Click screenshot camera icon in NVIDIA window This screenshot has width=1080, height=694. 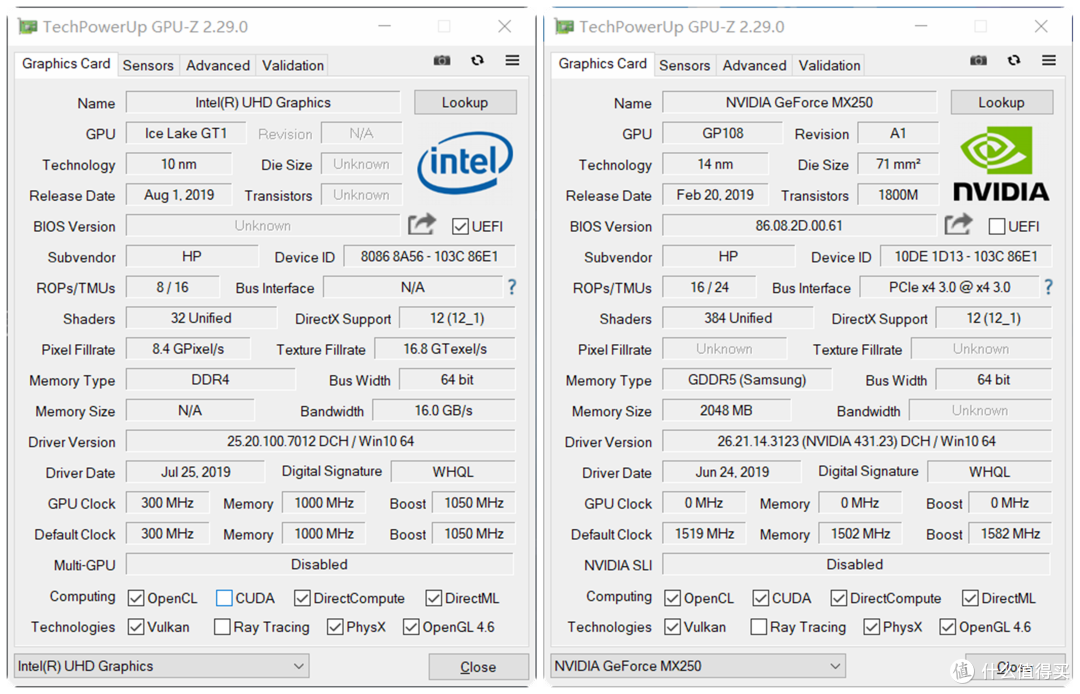click(978, 61)
